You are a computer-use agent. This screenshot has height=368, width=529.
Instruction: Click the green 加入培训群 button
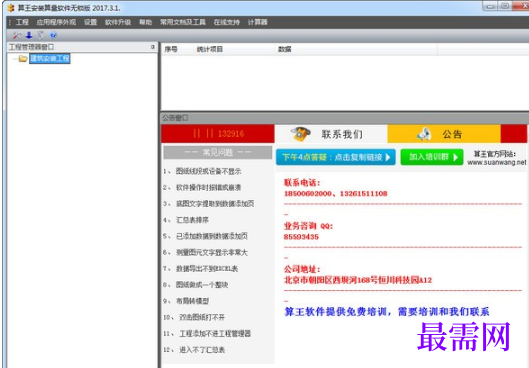(431, 157)
